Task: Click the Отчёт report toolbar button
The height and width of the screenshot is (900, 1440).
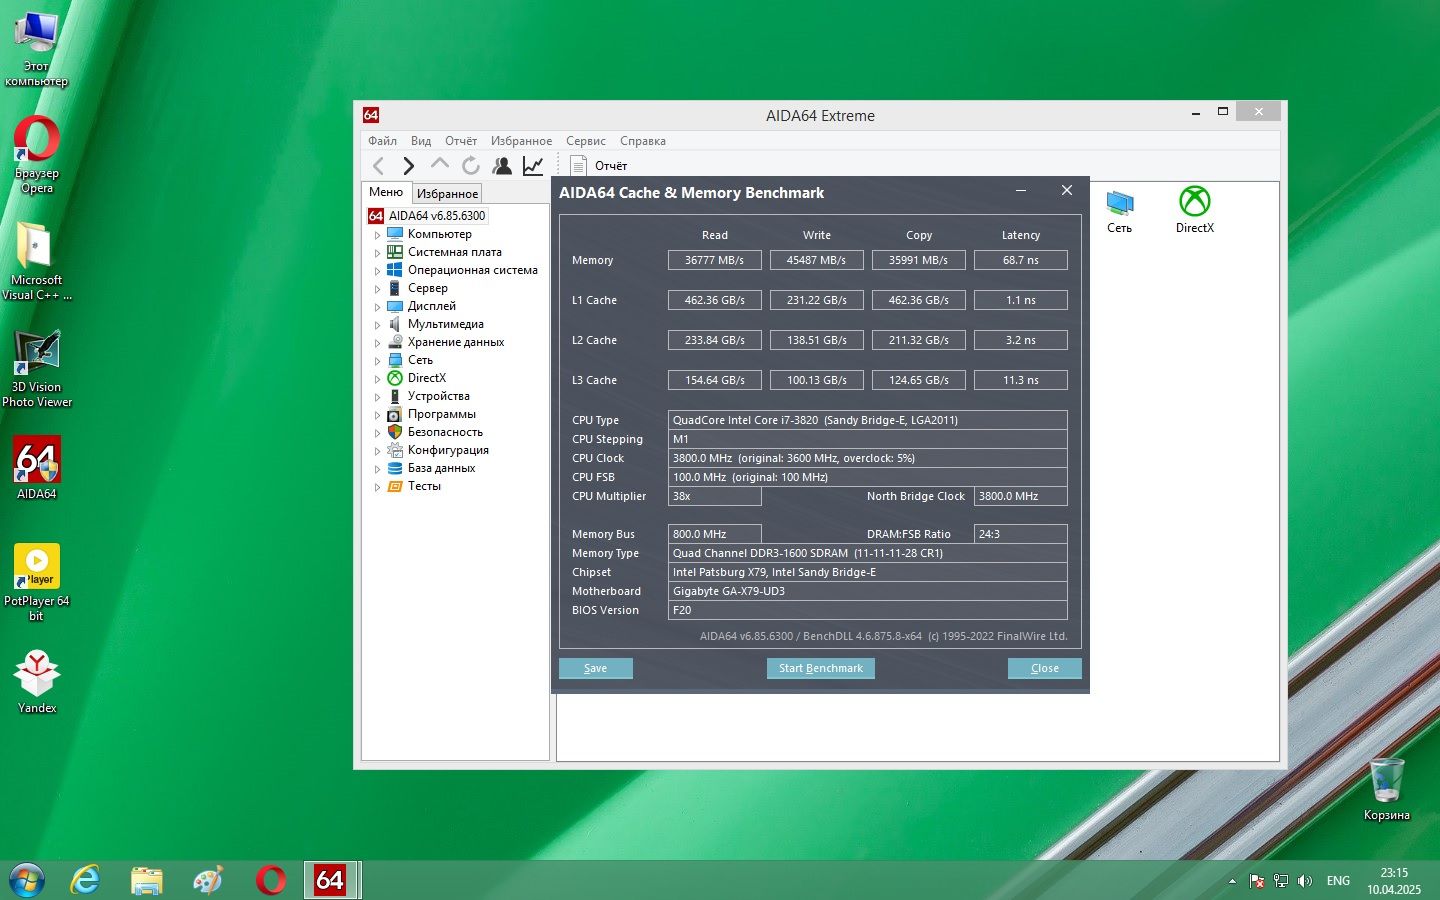Action: 598,166
